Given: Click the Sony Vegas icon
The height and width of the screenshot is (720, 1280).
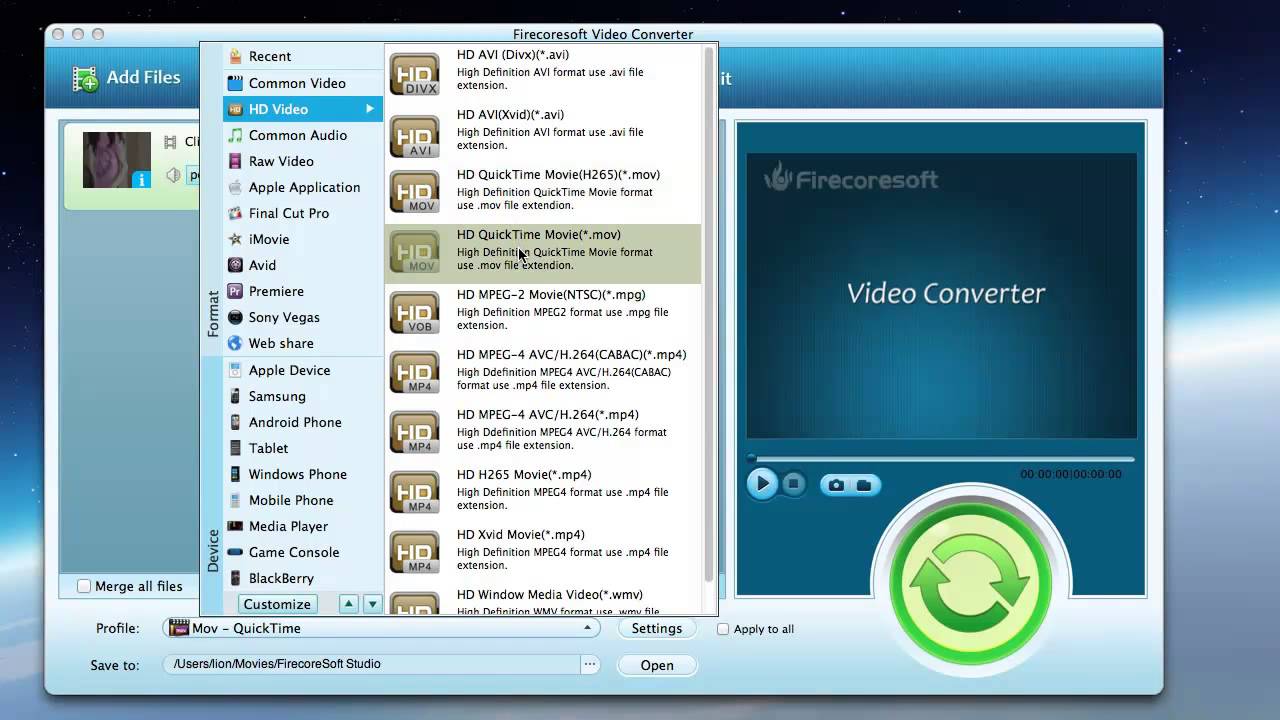Looking at the screenshot, I should click(x=235, y=317).
